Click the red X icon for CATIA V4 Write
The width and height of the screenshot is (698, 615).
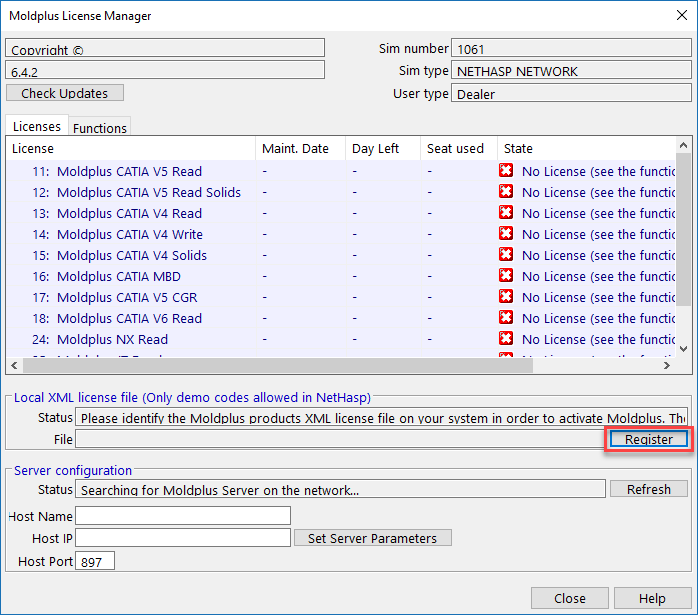coord(506,233)
